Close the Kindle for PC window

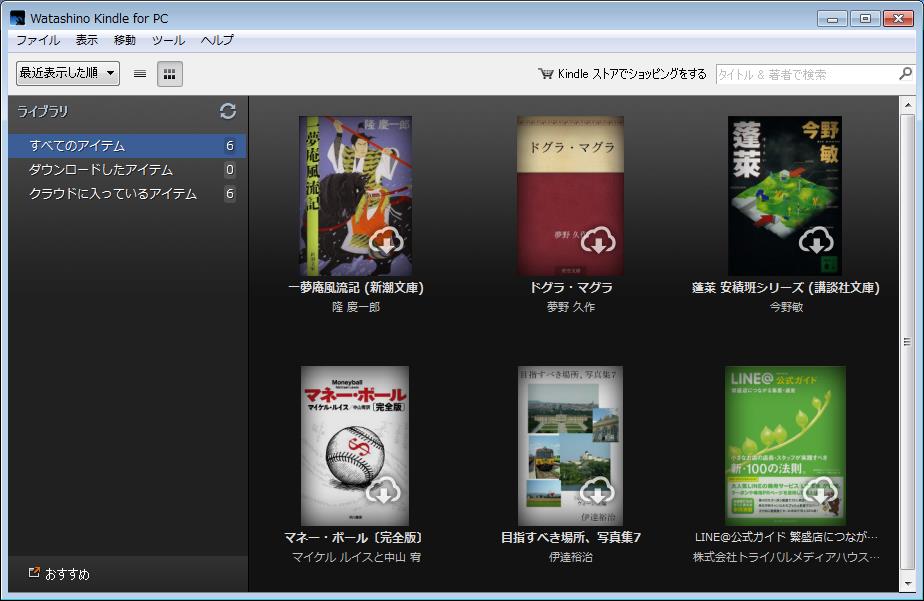898,19
